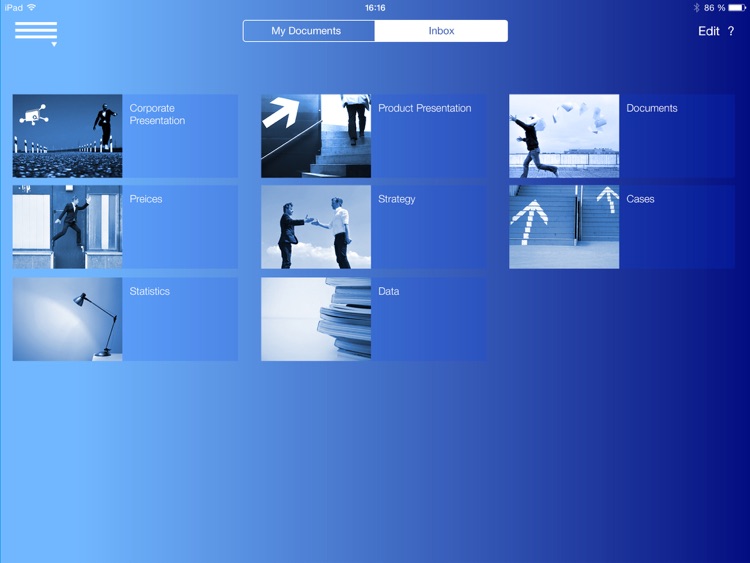Tap the Wi-Fi status icon

[x=32, y=7]
